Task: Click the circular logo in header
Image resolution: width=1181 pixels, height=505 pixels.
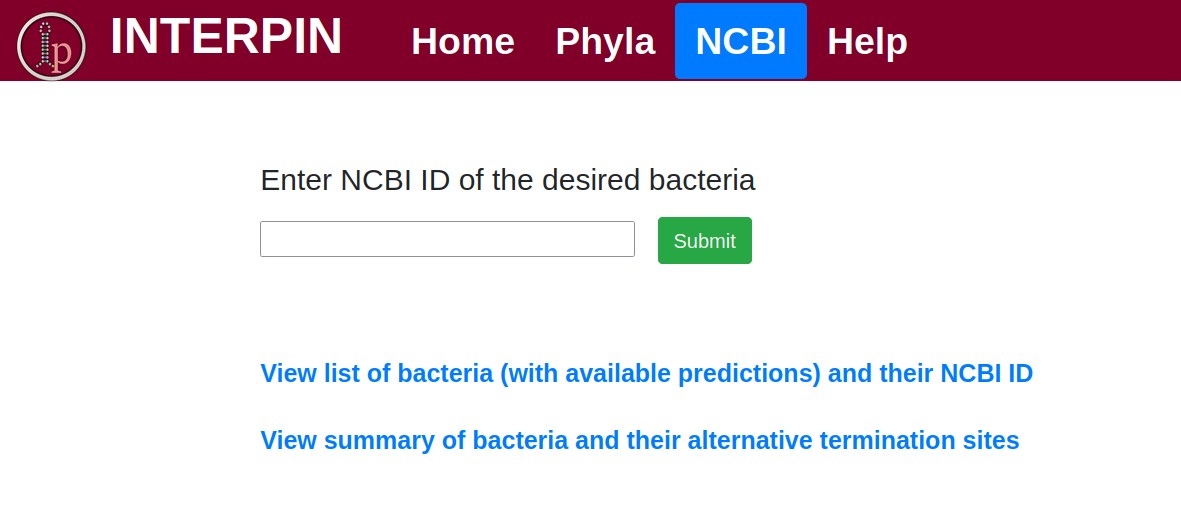Action: coord(51,46)
